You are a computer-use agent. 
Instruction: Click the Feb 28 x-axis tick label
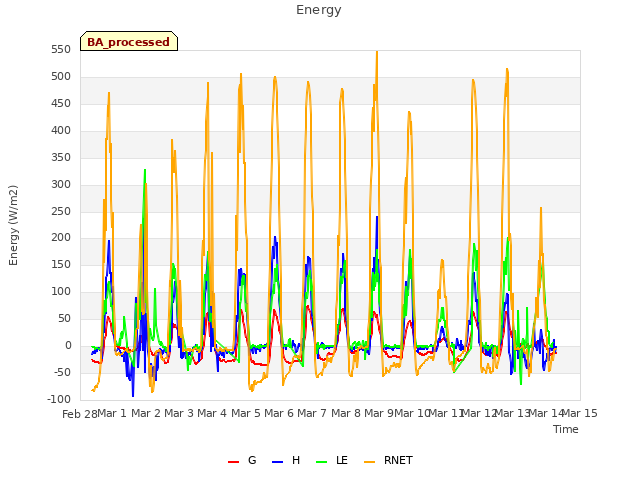coord(80,414)
